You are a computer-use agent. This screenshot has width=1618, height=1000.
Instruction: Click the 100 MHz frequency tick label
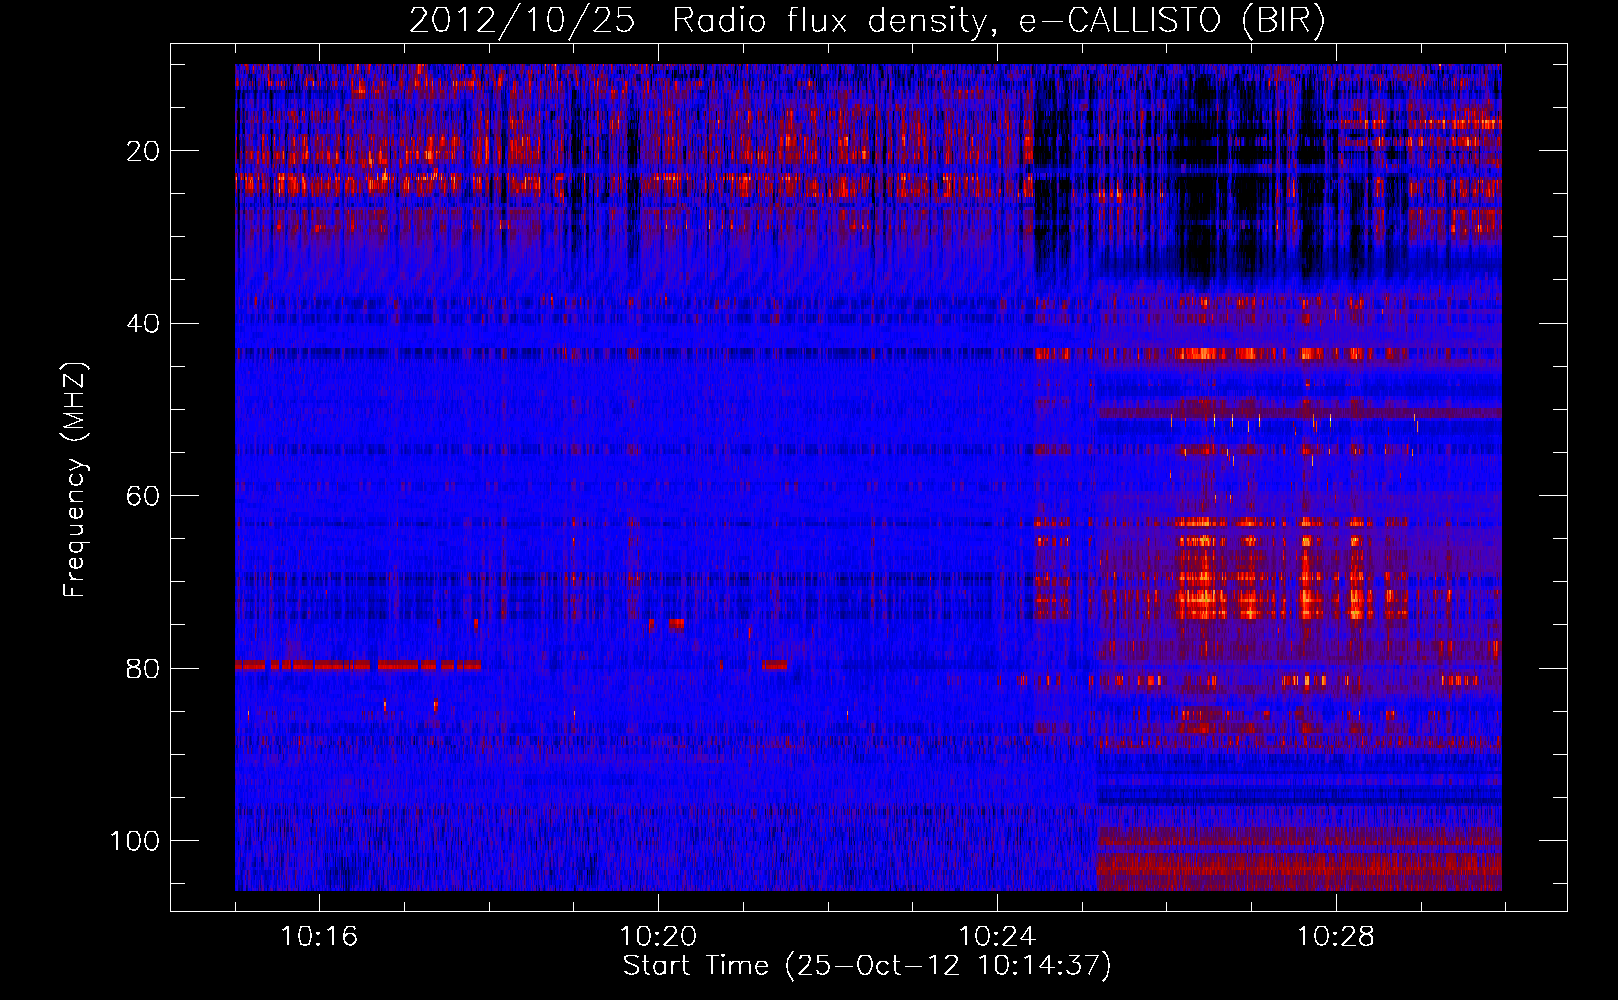[x=135, y=840]
